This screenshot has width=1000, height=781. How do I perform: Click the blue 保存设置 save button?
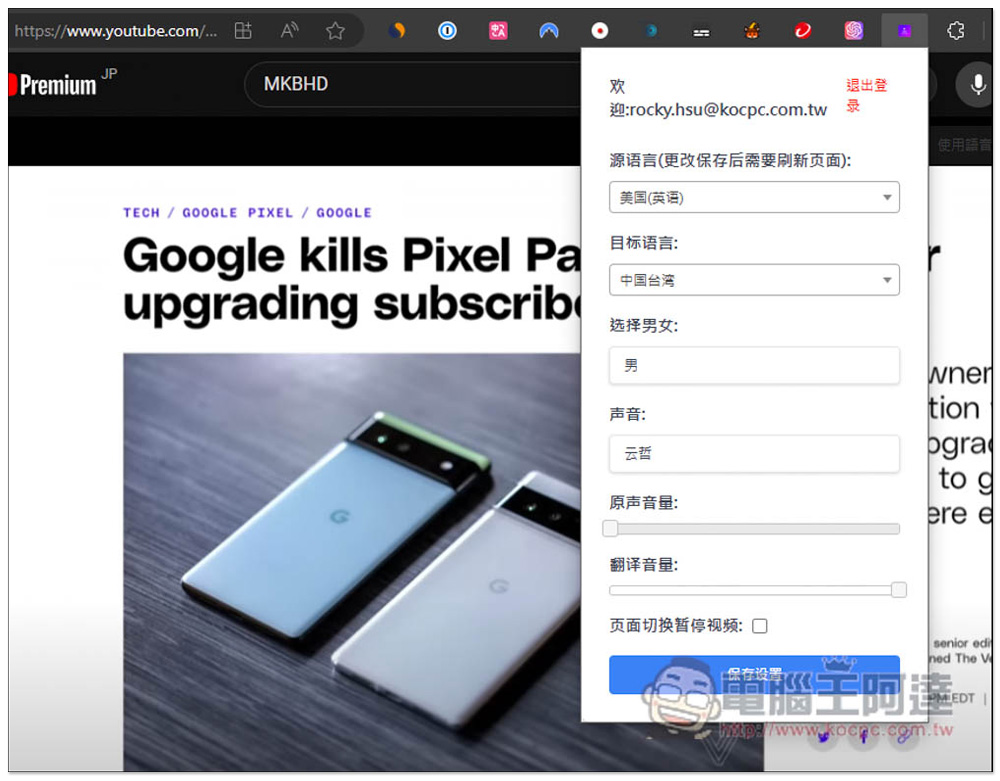pos(754,674)
